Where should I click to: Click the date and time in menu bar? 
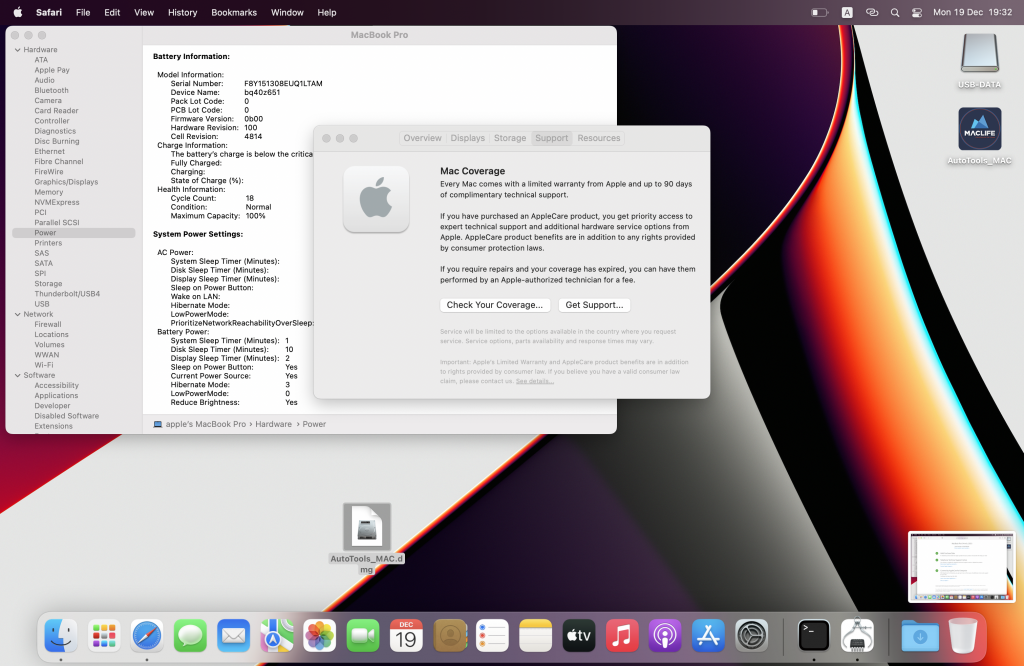(x=972, y=12)
